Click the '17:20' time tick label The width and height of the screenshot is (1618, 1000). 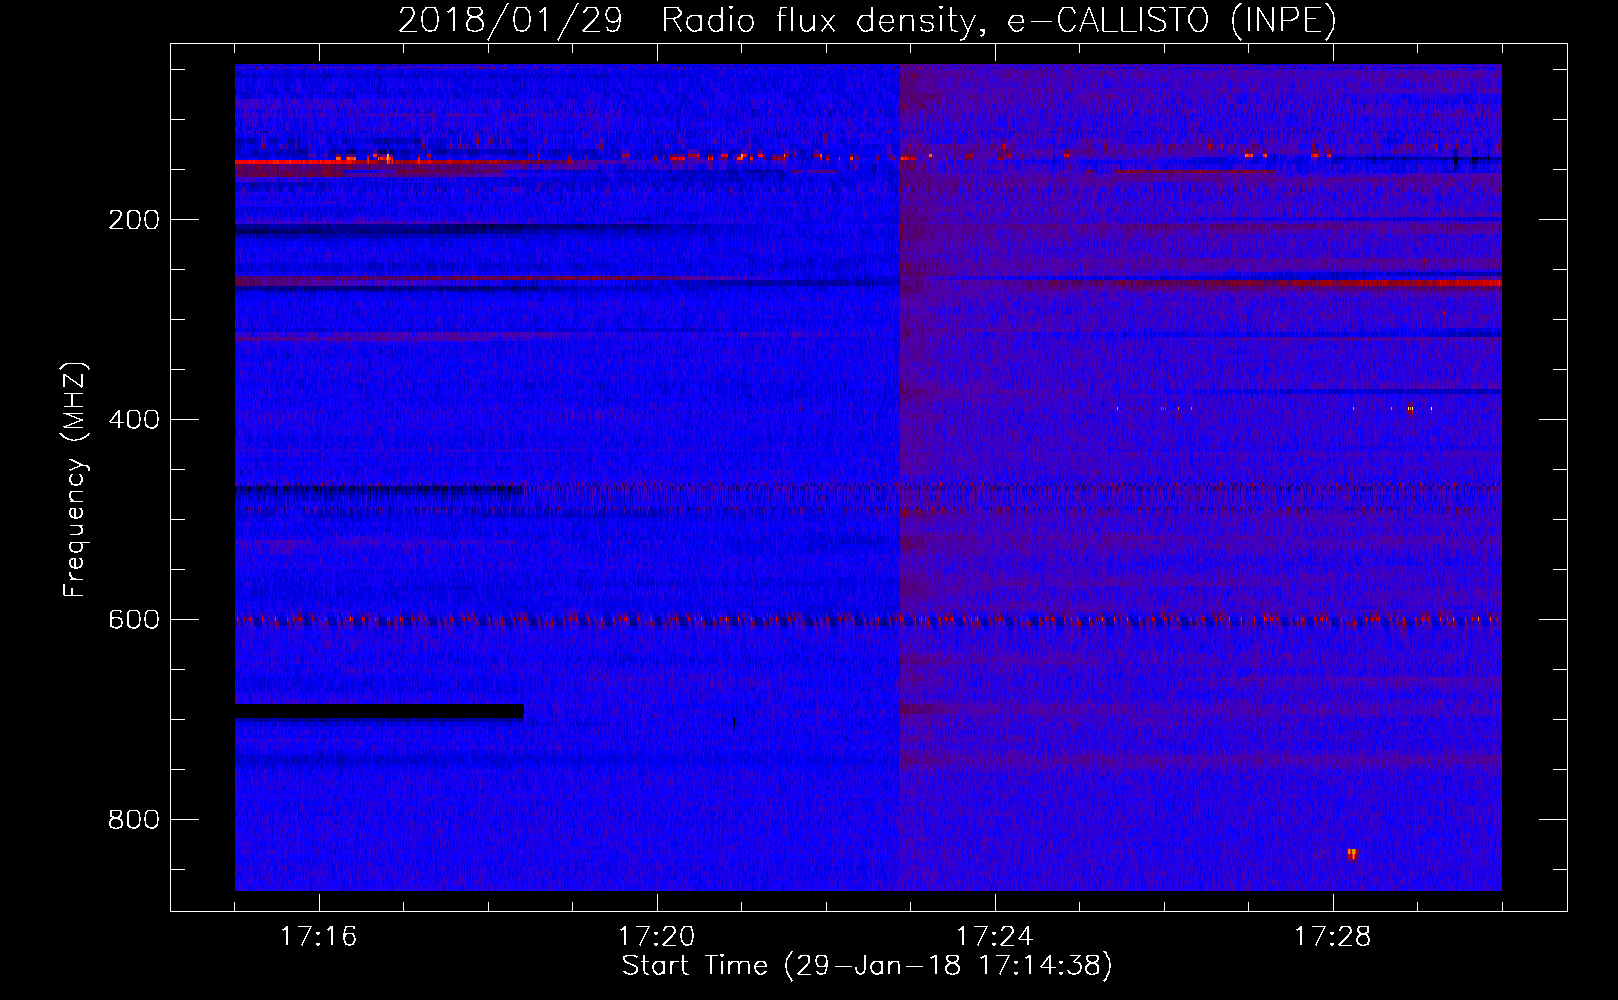(x=656, y=937)
